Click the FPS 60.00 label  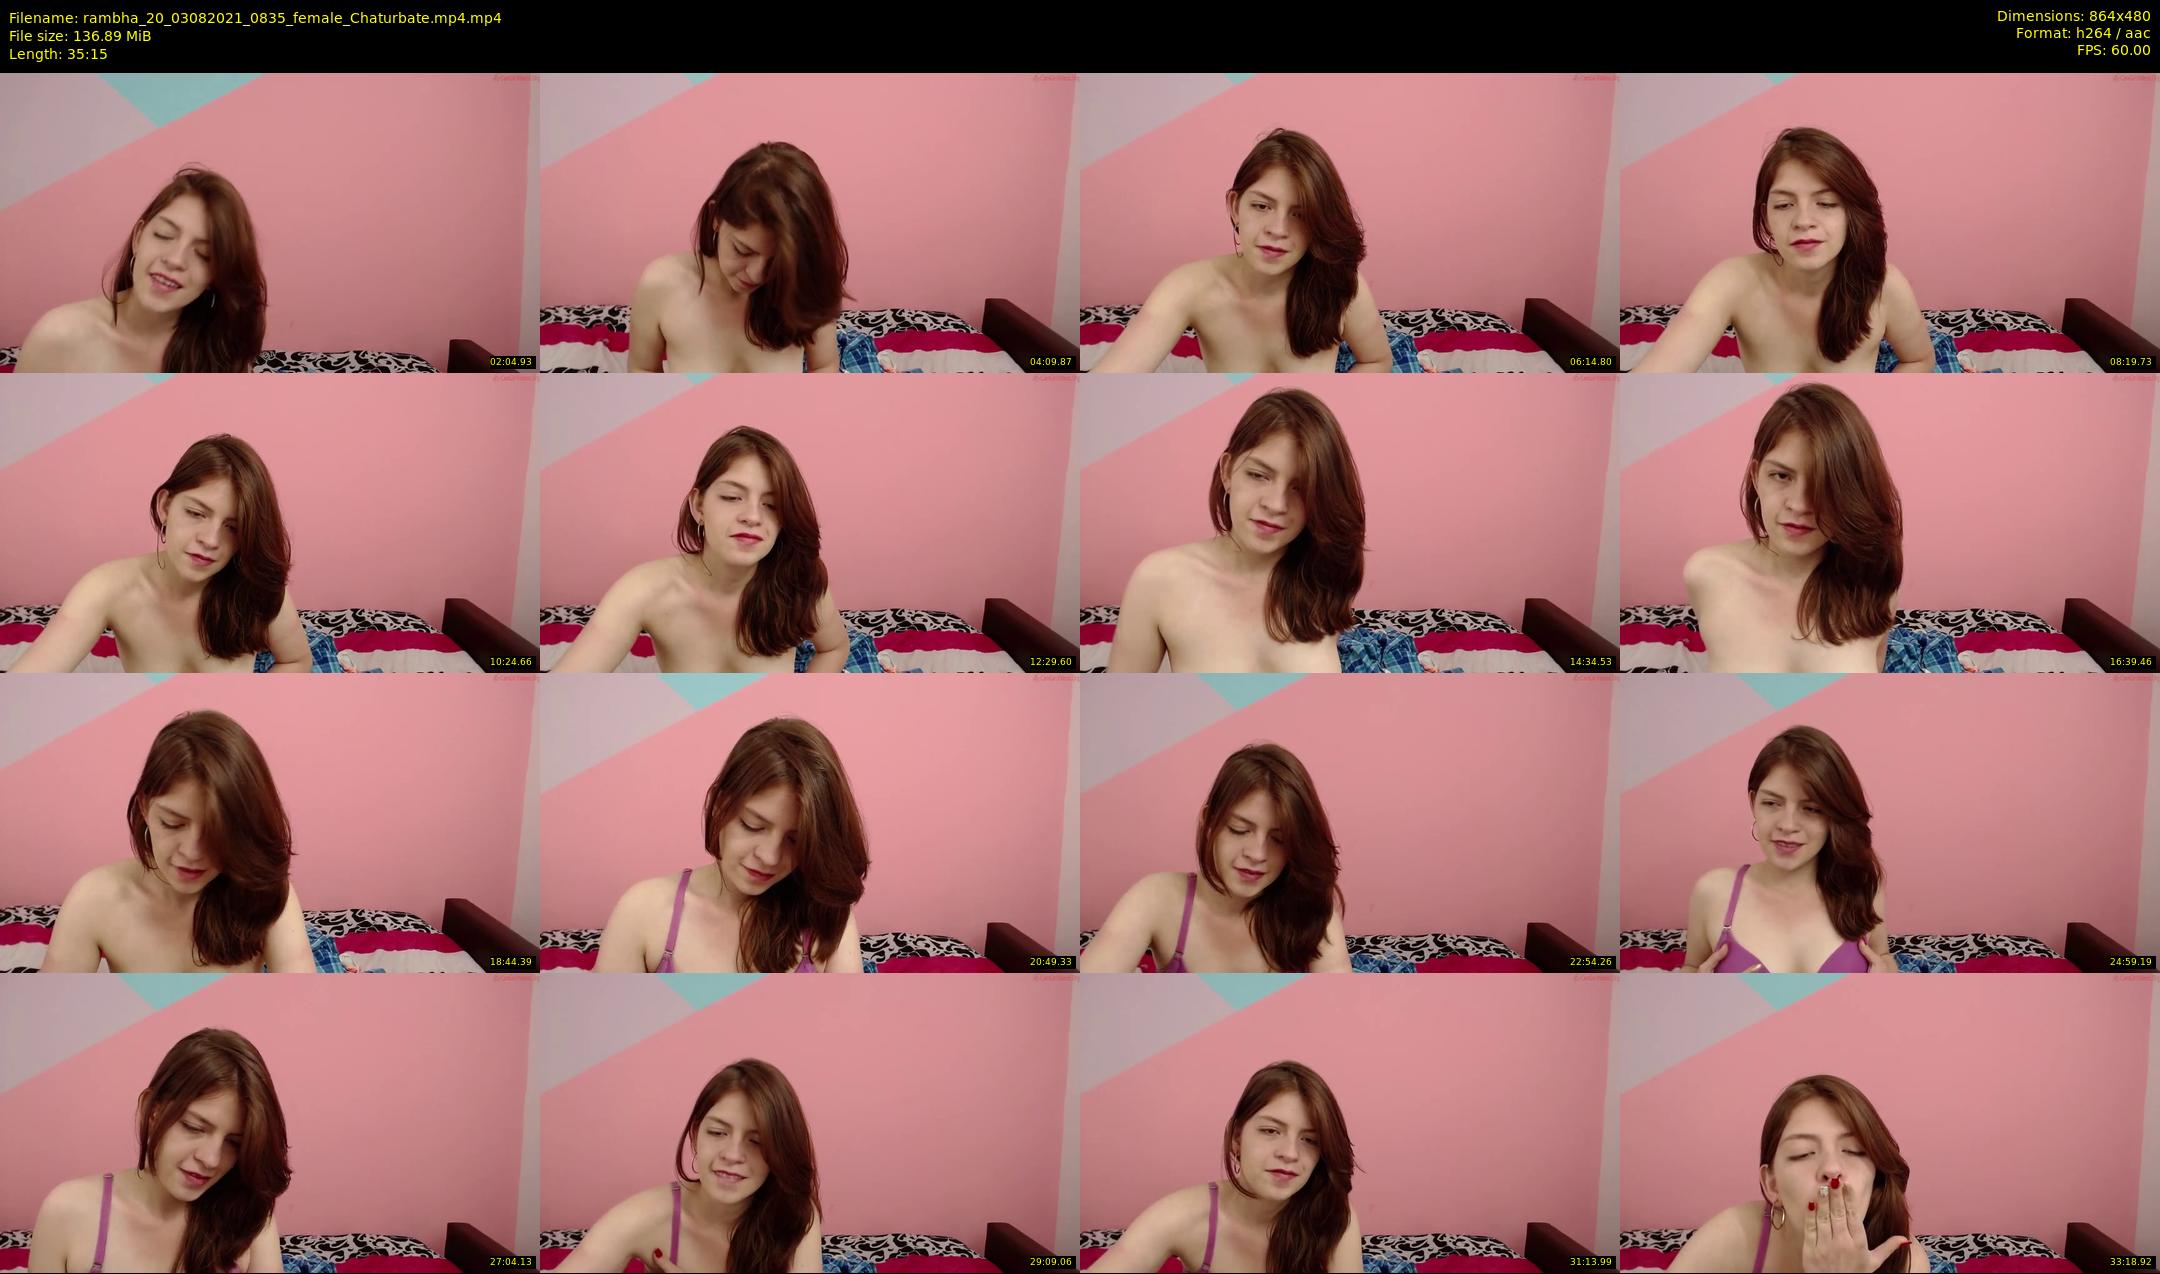point(2113,50)
